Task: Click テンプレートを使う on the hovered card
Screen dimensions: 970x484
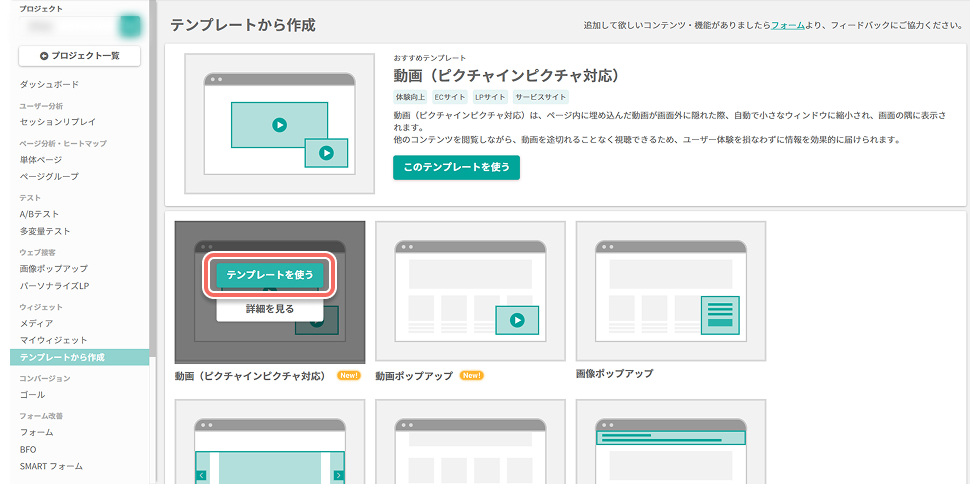Action: coord(270,275)
